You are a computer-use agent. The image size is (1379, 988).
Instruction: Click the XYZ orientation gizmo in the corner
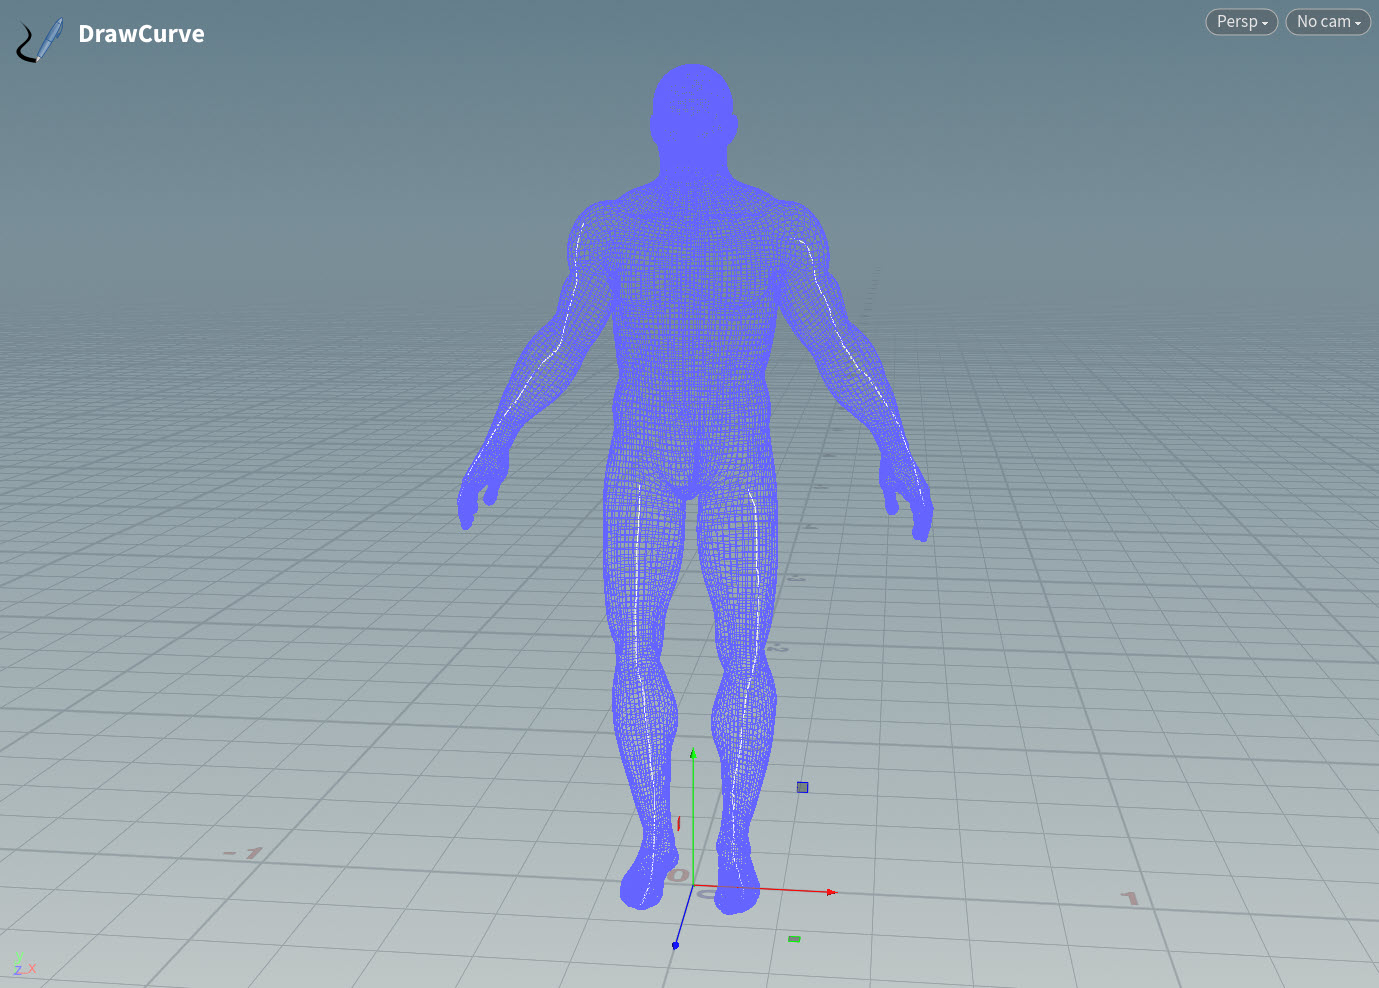click(x=23, y=965)
